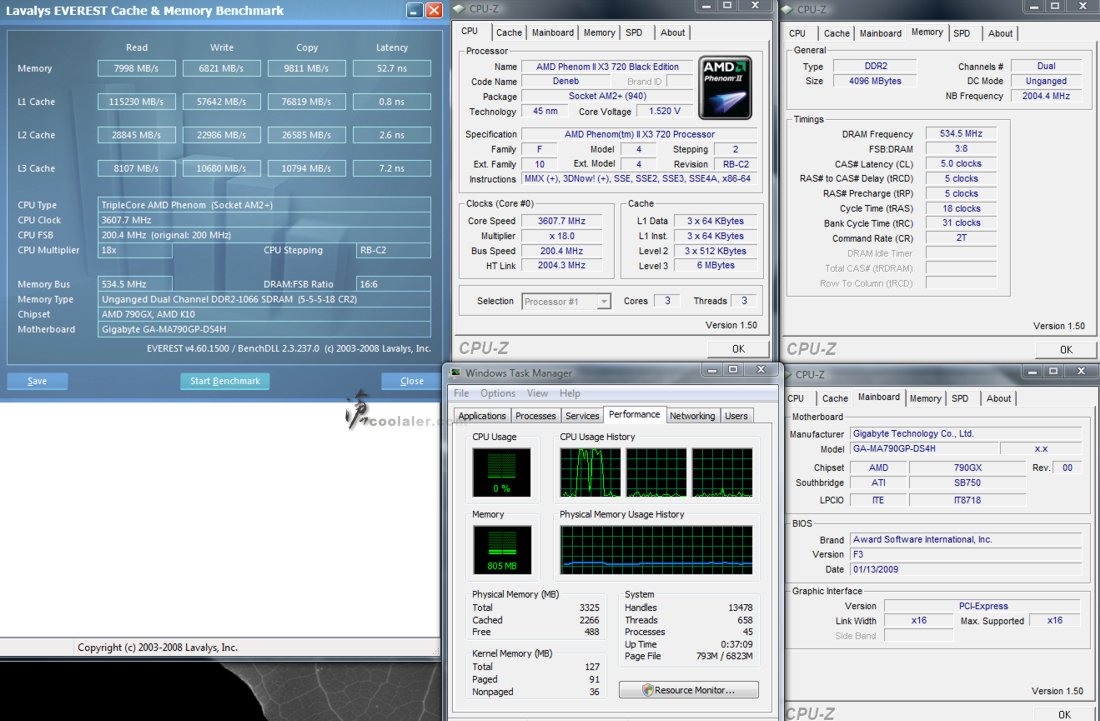Select SPD tab in CPU-Z processor window
This screenshot has height=721, width=1100.
point(634,32)
